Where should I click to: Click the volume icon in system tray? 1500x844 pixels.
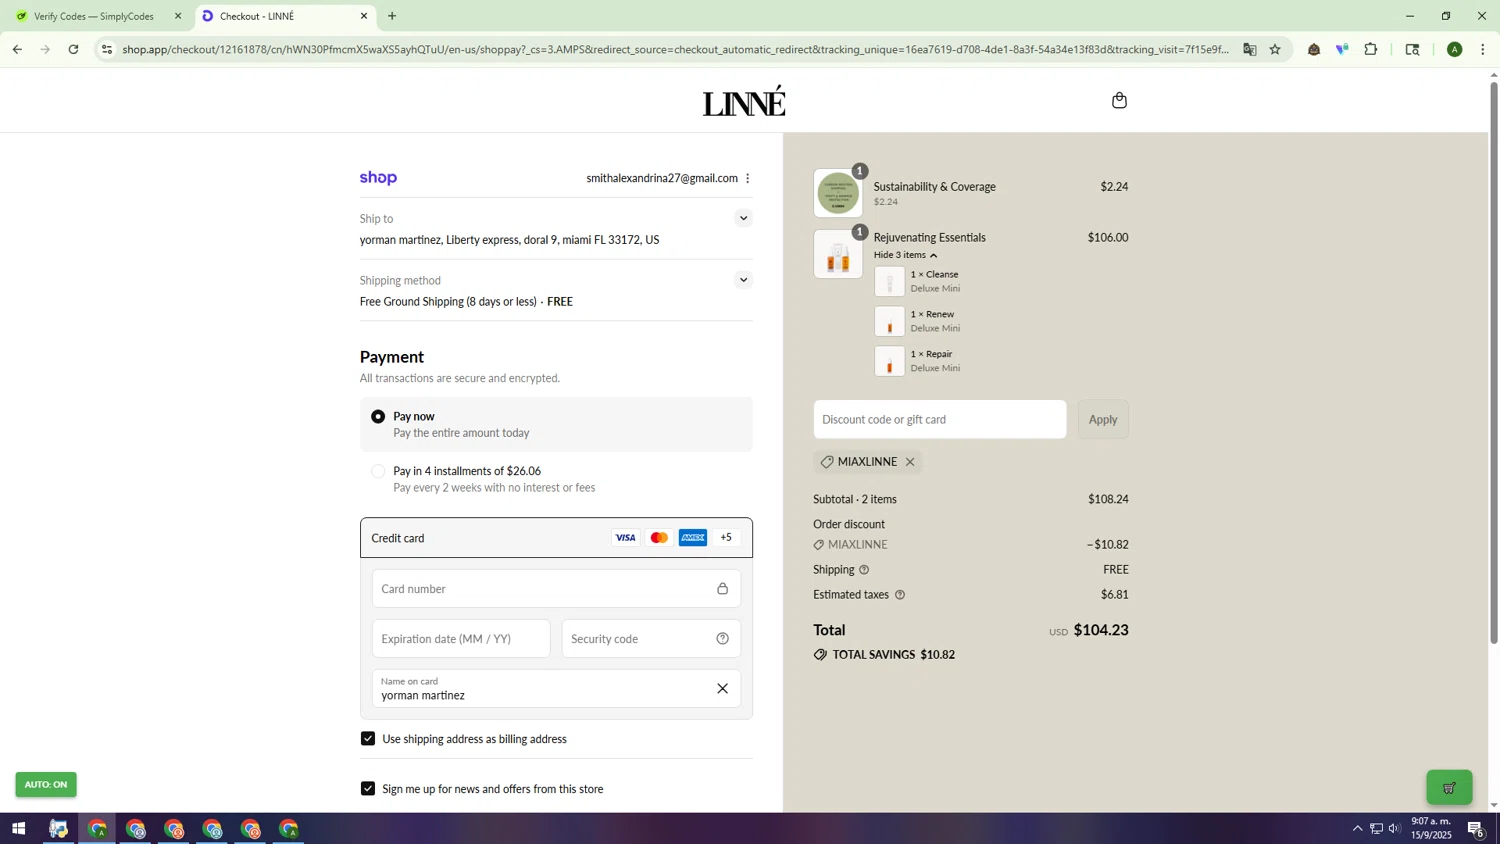click(1394, 829)
